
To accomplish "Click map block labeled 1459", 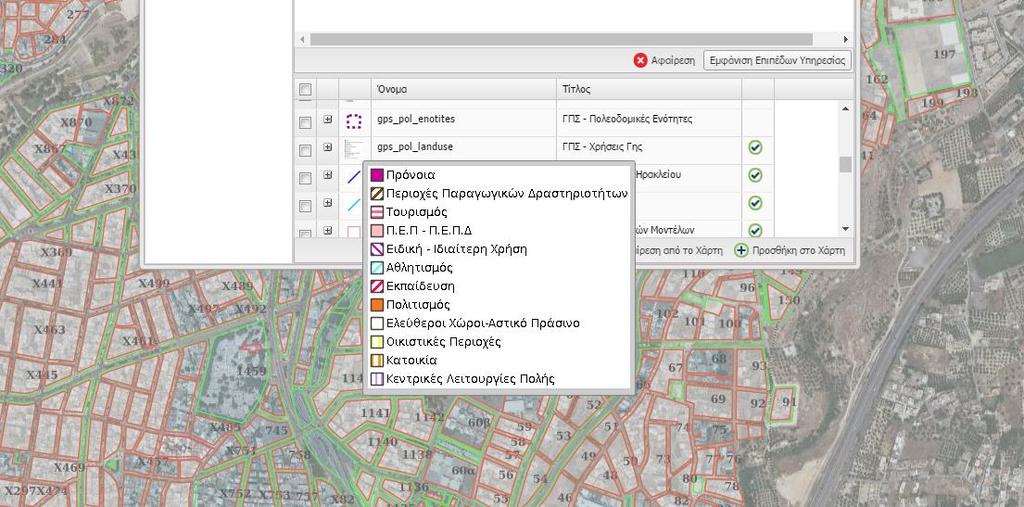I will coord(251,371).
